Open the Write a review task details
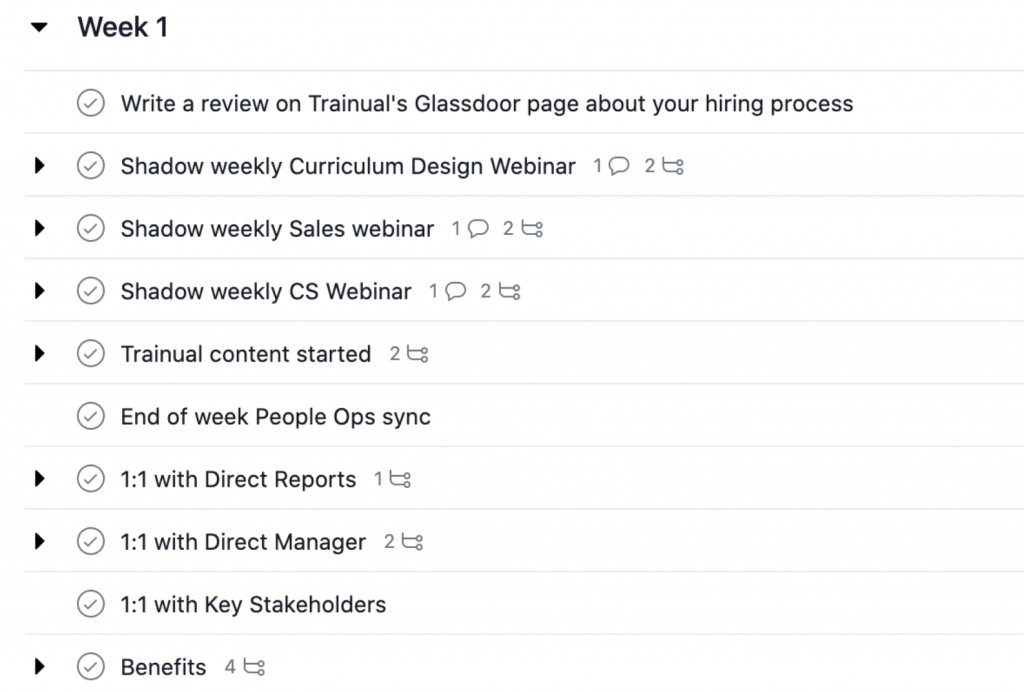Screen dimensions: 1024x692 487,103
